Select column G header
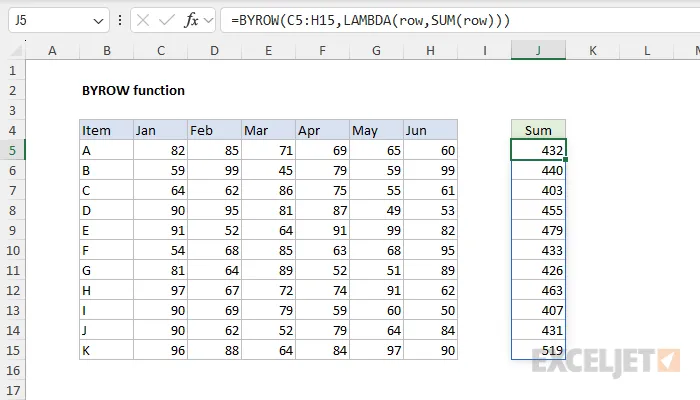 click(x=377, y=50)
